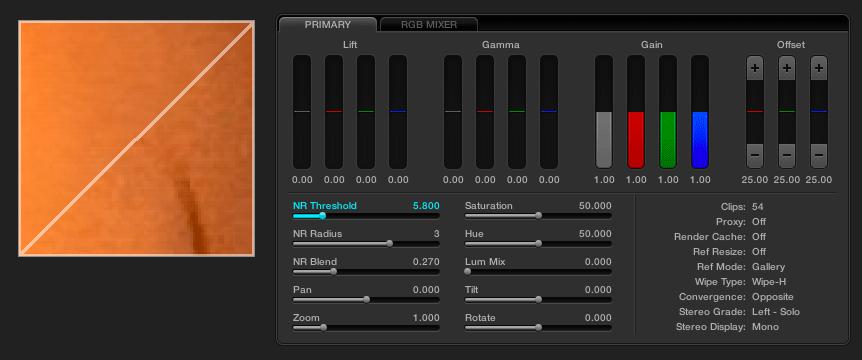Viewport: 862px width, 360px height.
Task: Click the Offset red plus button
Action: pyautogui.click(x=755, y=68)
